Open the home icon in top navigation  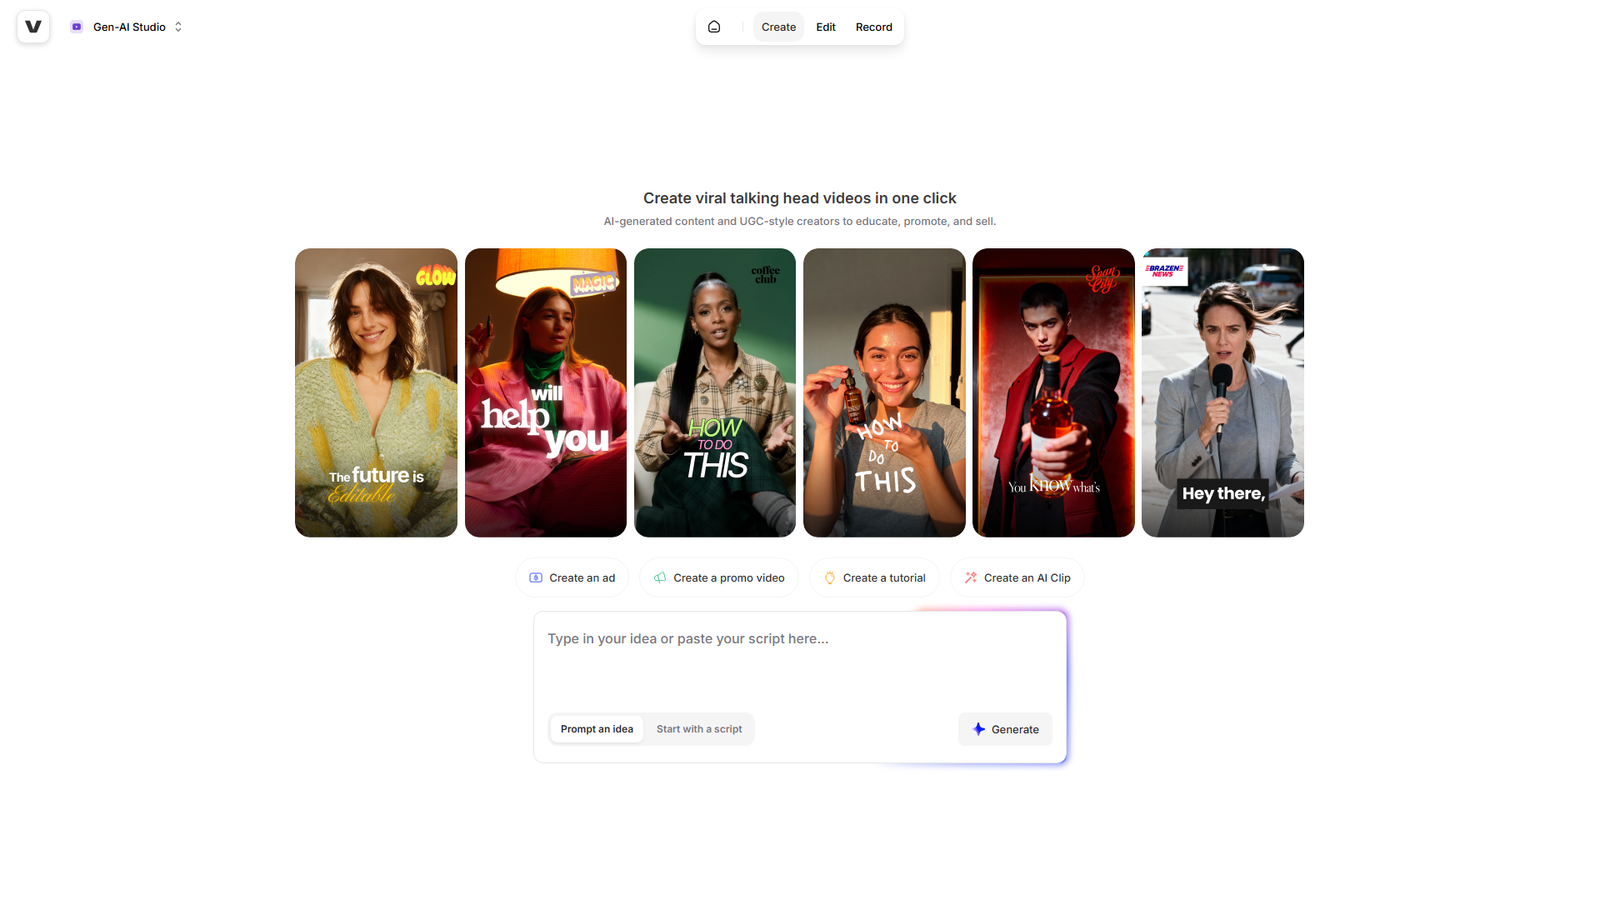(x=714, y=27)
